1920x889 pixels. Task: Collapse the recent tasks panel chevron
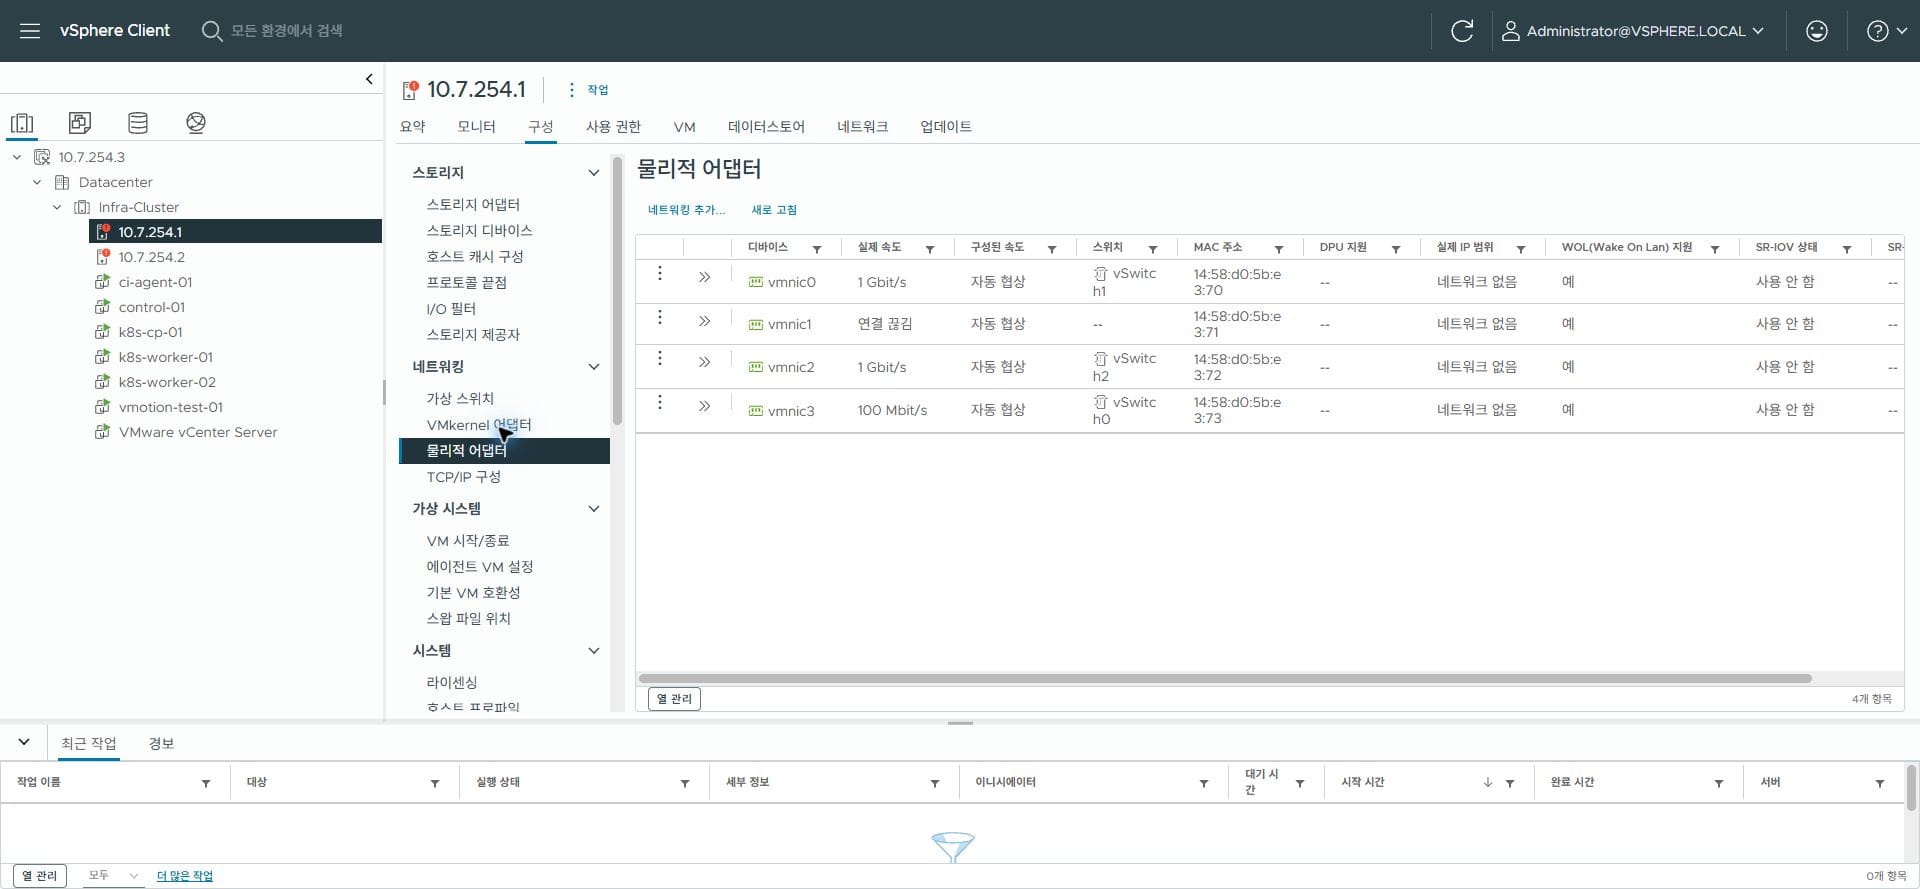(x=24, y=742)
